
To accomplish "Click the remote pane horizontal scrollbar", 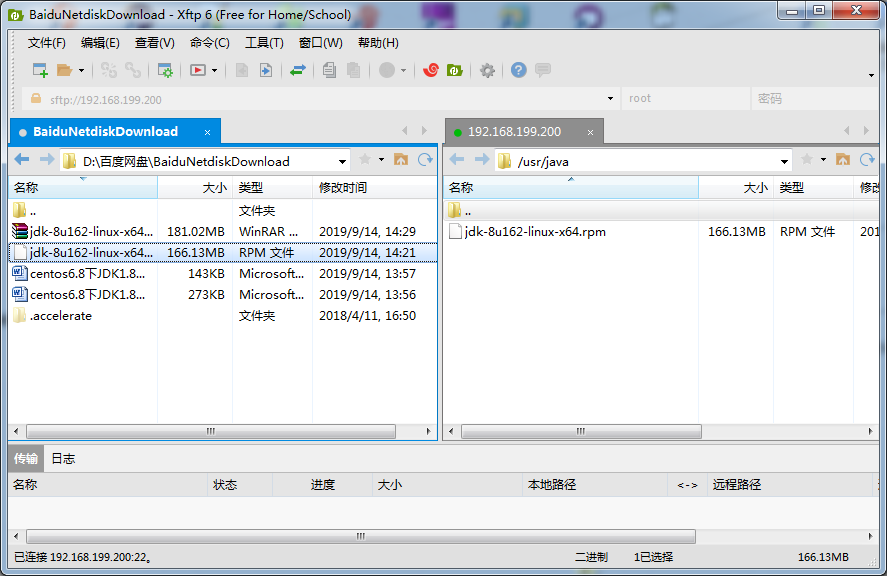I will pyautogui.click(x=582, y=432).
